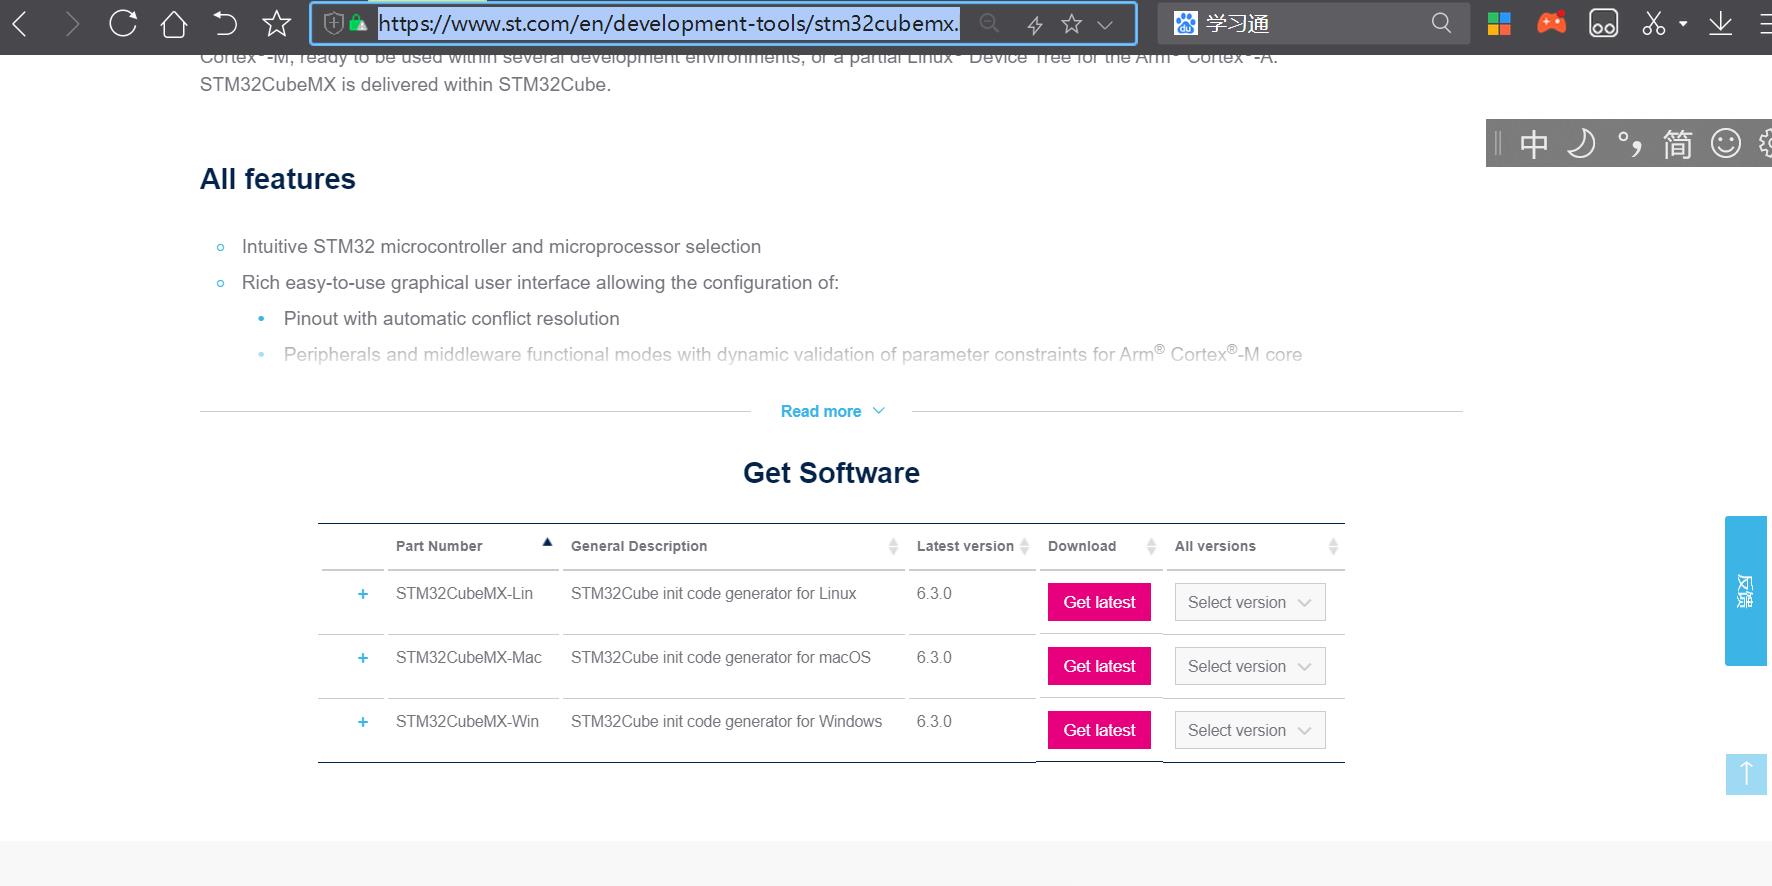Sort the table by Part Number
1772x886 pixels.
tap(473, 546)
